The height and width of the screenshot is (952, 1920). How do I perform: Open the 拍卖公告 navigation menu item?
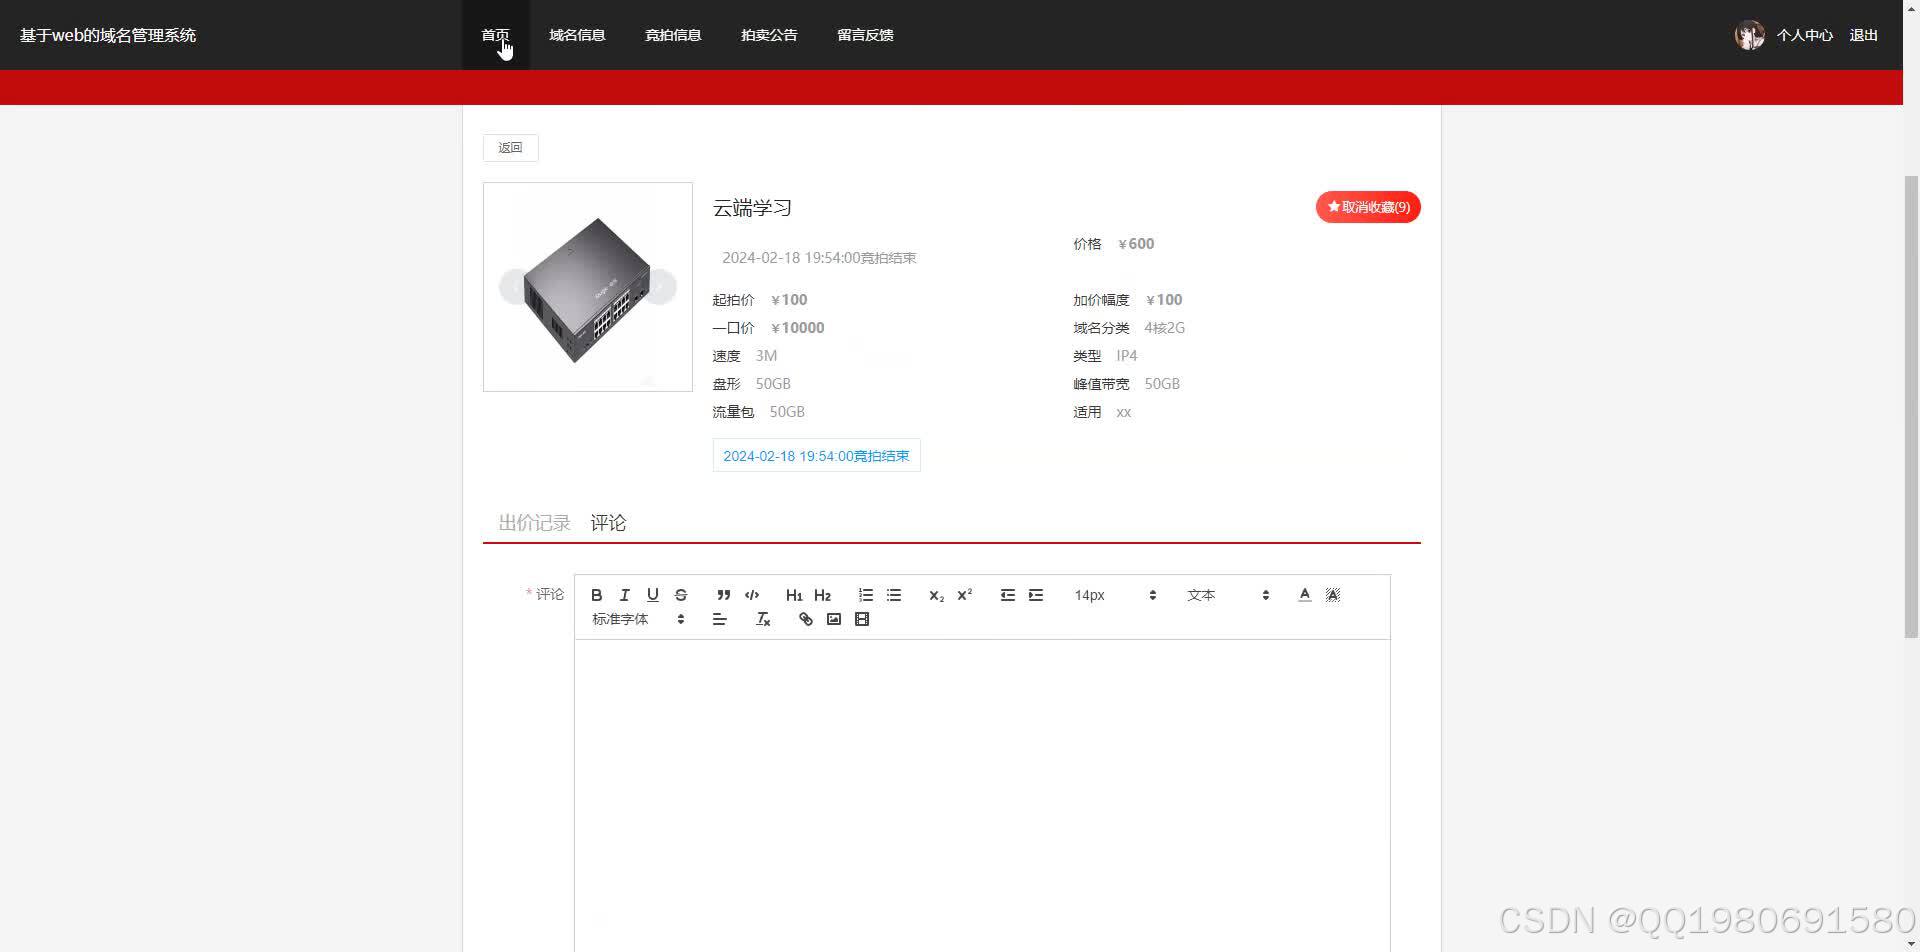click(x=768, y=34)
